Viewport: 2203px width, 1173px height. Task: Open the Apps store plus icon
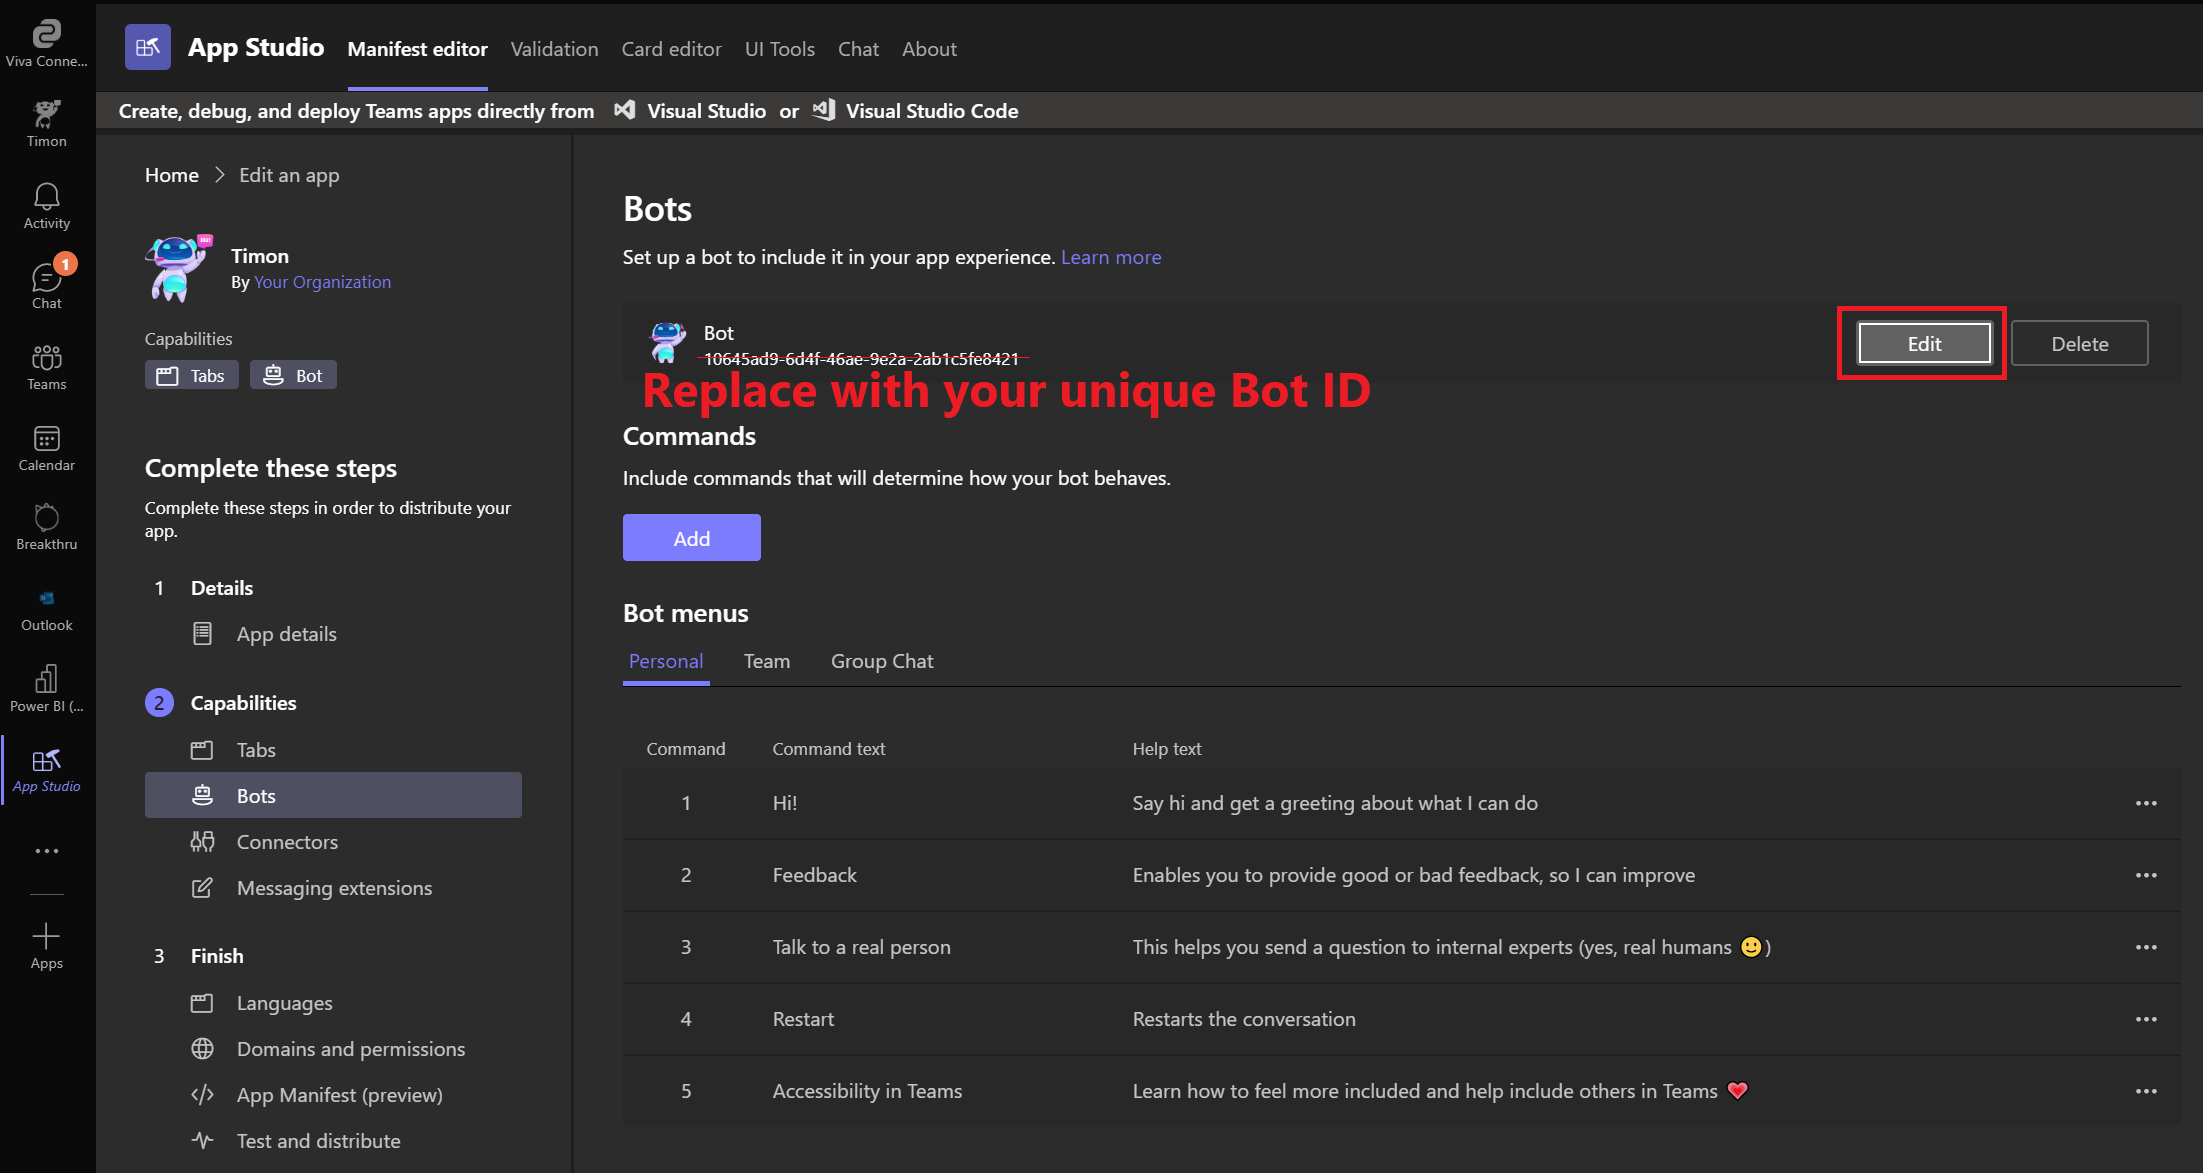(47, 946)
